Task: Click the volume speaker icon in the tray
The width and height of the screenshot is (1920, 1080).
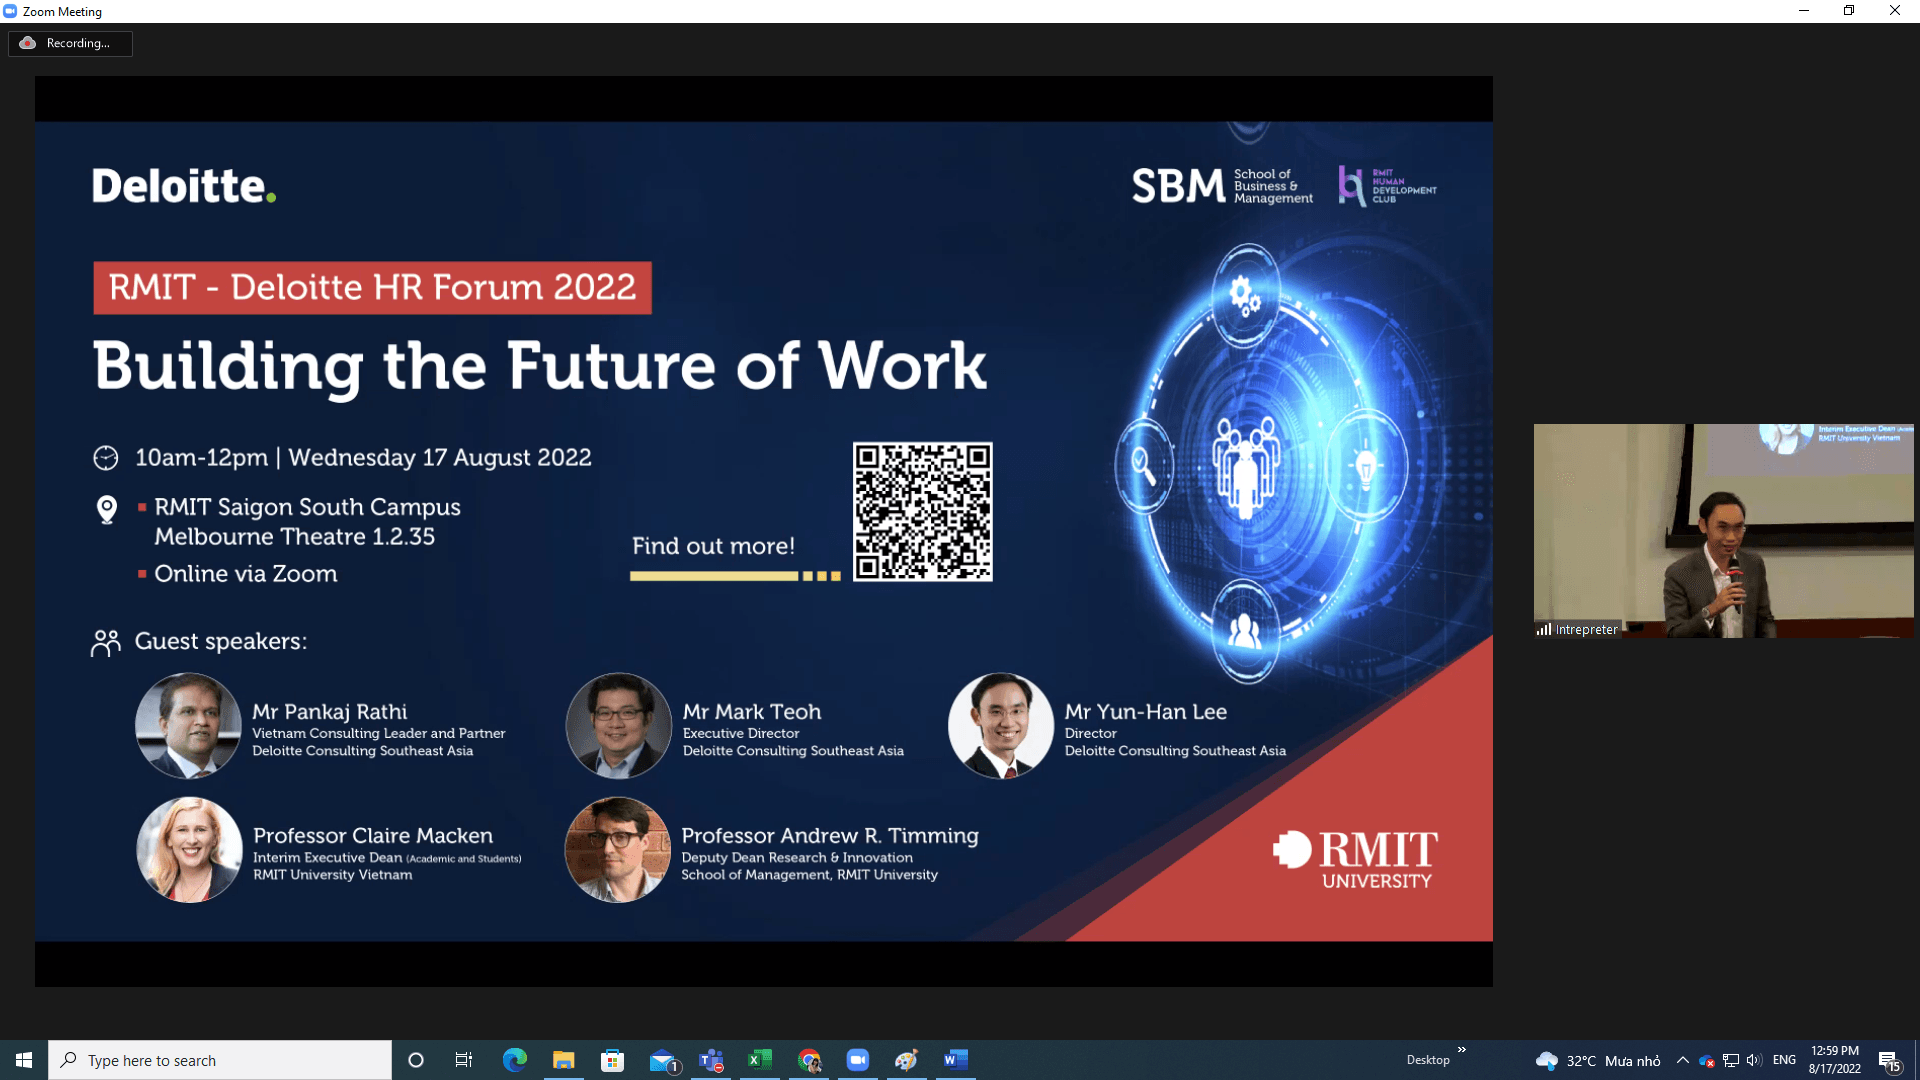Action: point(1755,1060)
